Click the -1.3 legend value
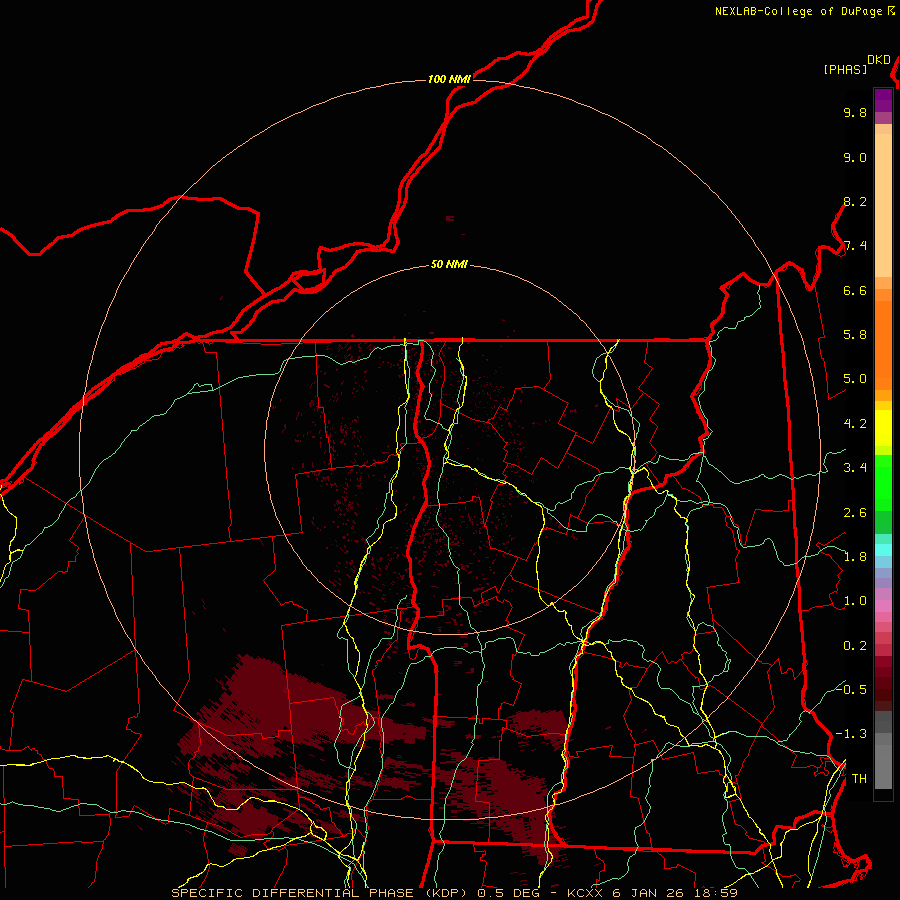This screenshot has width=900, height=900. [851, 734]
